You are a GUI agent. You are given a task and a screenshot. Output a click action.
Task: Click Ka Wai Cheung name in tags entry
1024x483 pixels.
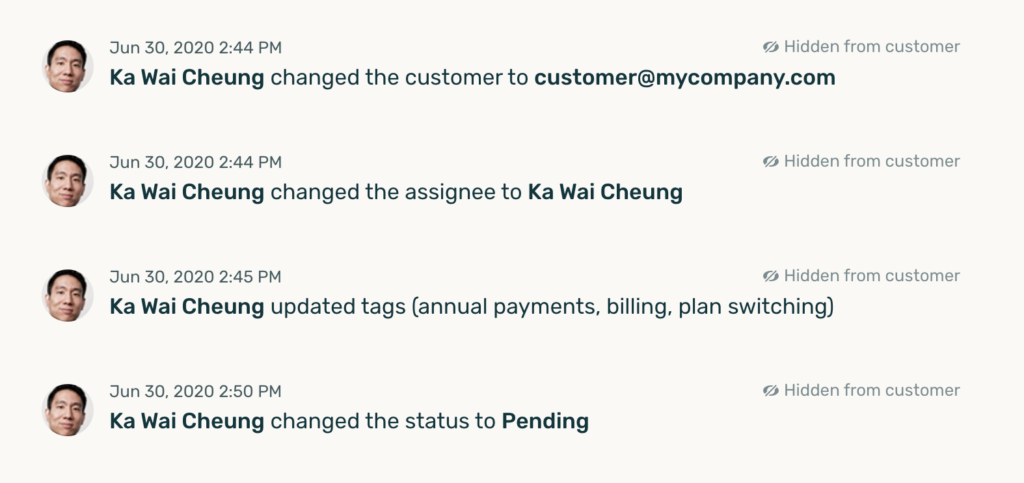(x=187, y=307)
